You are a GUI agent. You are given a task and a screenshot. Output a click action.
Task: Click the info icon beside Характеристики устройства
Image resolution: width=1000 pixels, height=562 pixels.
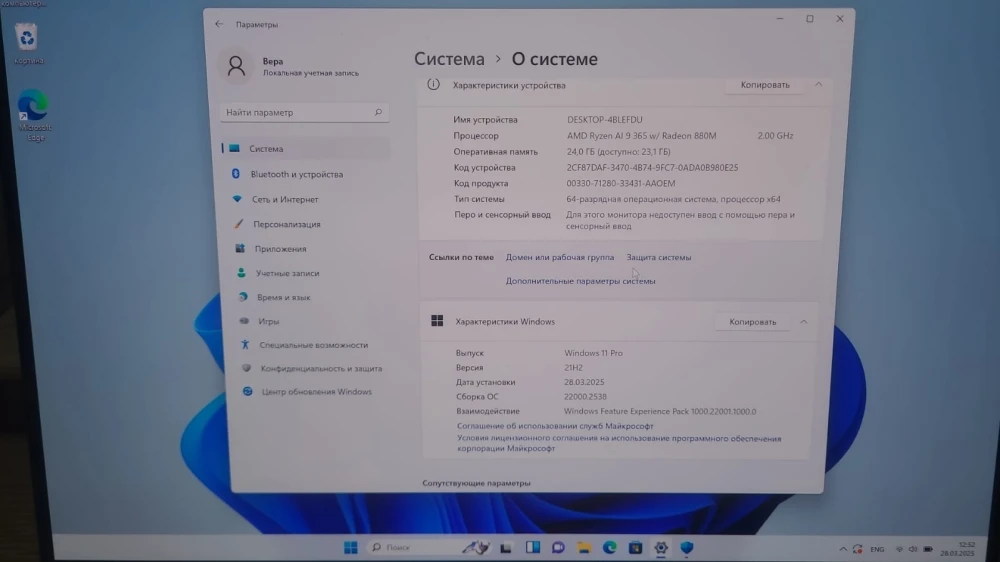click(x=434, y=84)
